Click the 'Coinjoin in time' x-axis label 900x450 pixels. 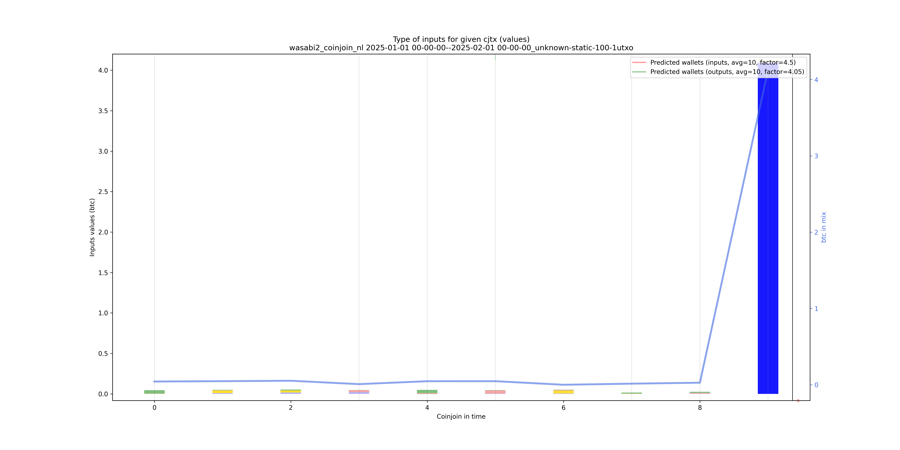click(x=461, y=417)
